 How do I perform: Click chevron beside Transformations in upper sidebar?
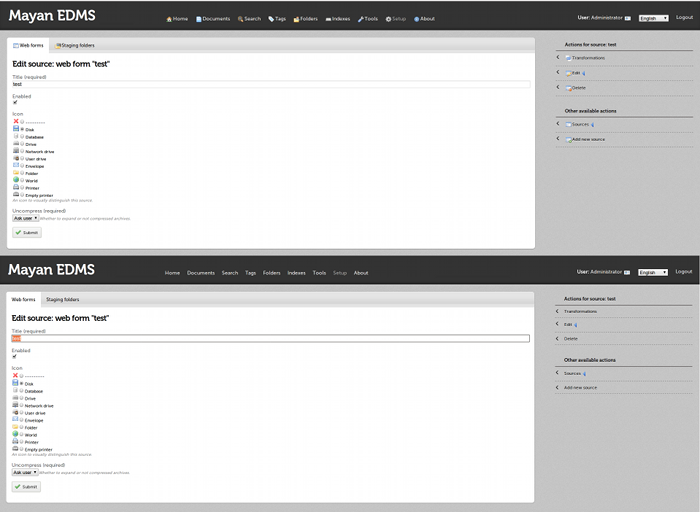click(x=558, y=57)
